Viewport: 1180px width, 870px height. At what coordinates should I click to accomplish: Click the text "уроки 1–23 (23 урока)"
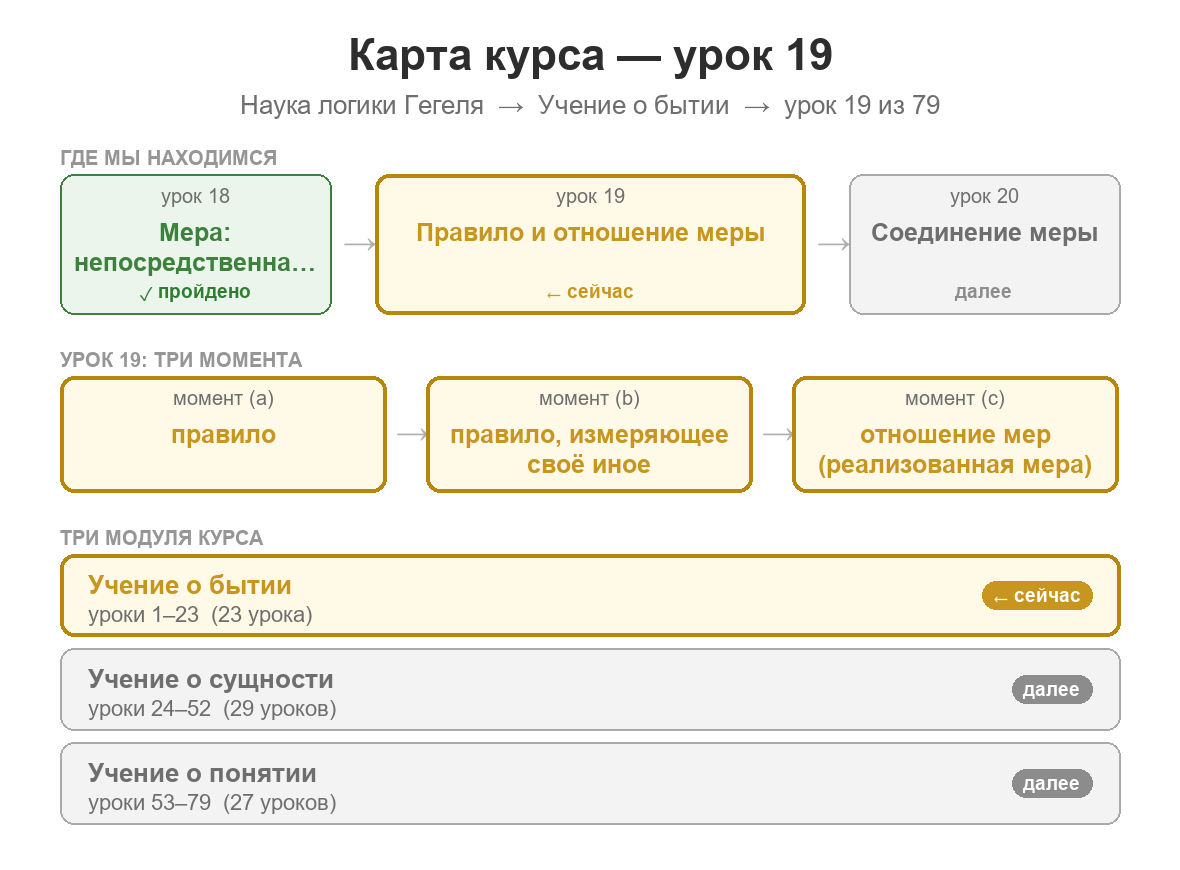(200, 615)
